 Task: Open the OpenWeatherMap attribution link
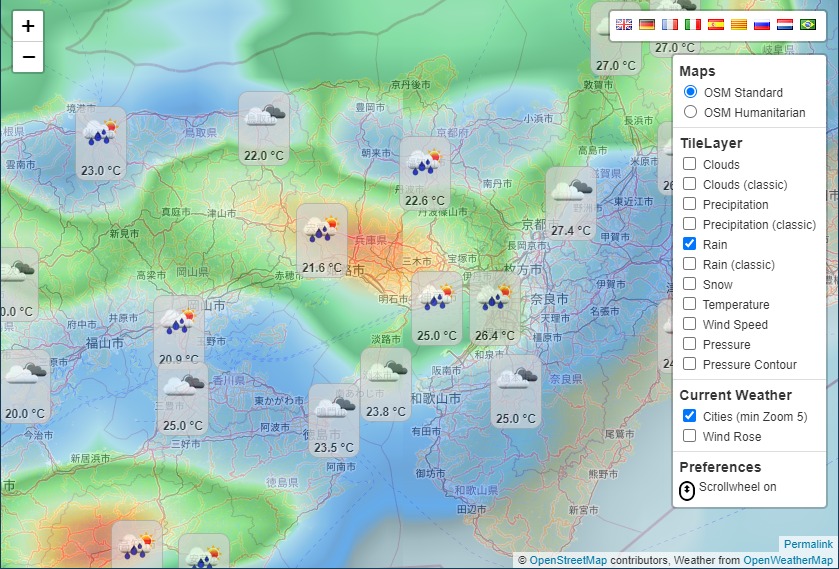tap(788, 560)
